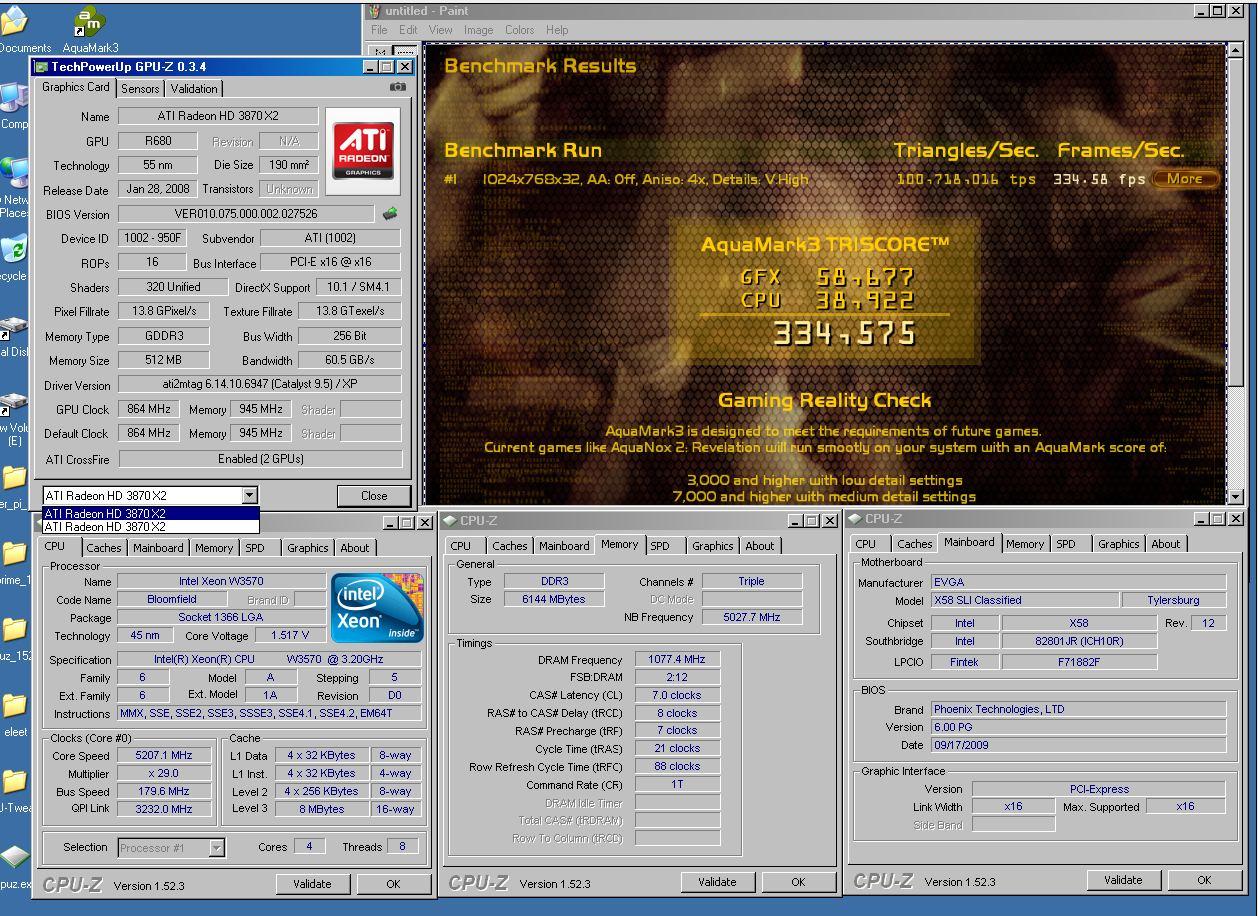Switch to Caches tab in the CPU-Z processor window
1258x916 pixels.
[104, 548]
